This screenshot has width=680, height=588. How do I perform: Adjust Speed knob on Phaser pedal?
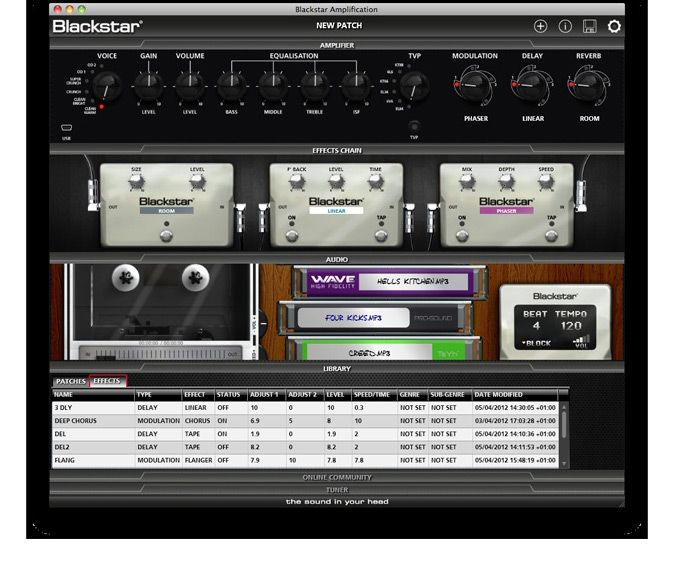546,182
